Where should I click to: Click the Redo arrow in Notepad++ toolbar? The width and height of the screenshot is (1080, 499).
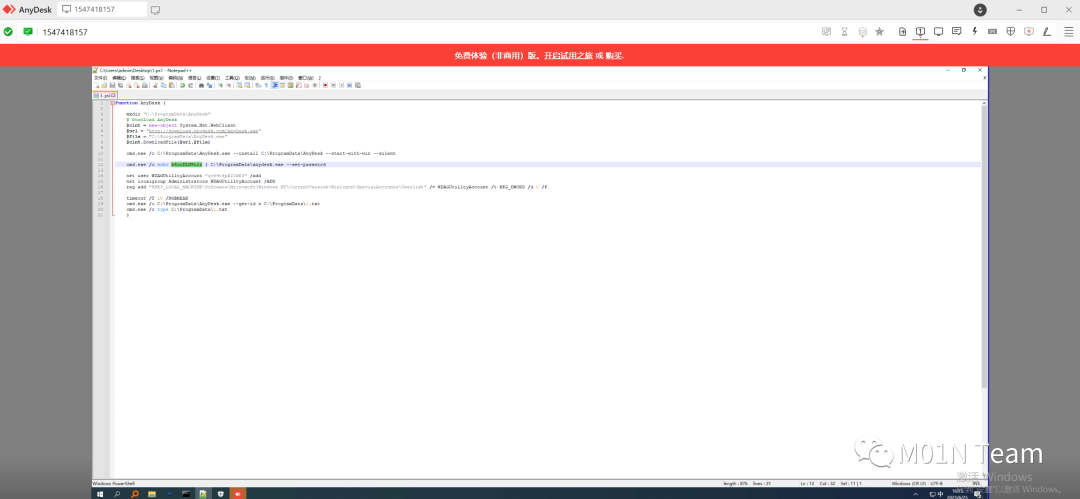(x=191, y=85)
